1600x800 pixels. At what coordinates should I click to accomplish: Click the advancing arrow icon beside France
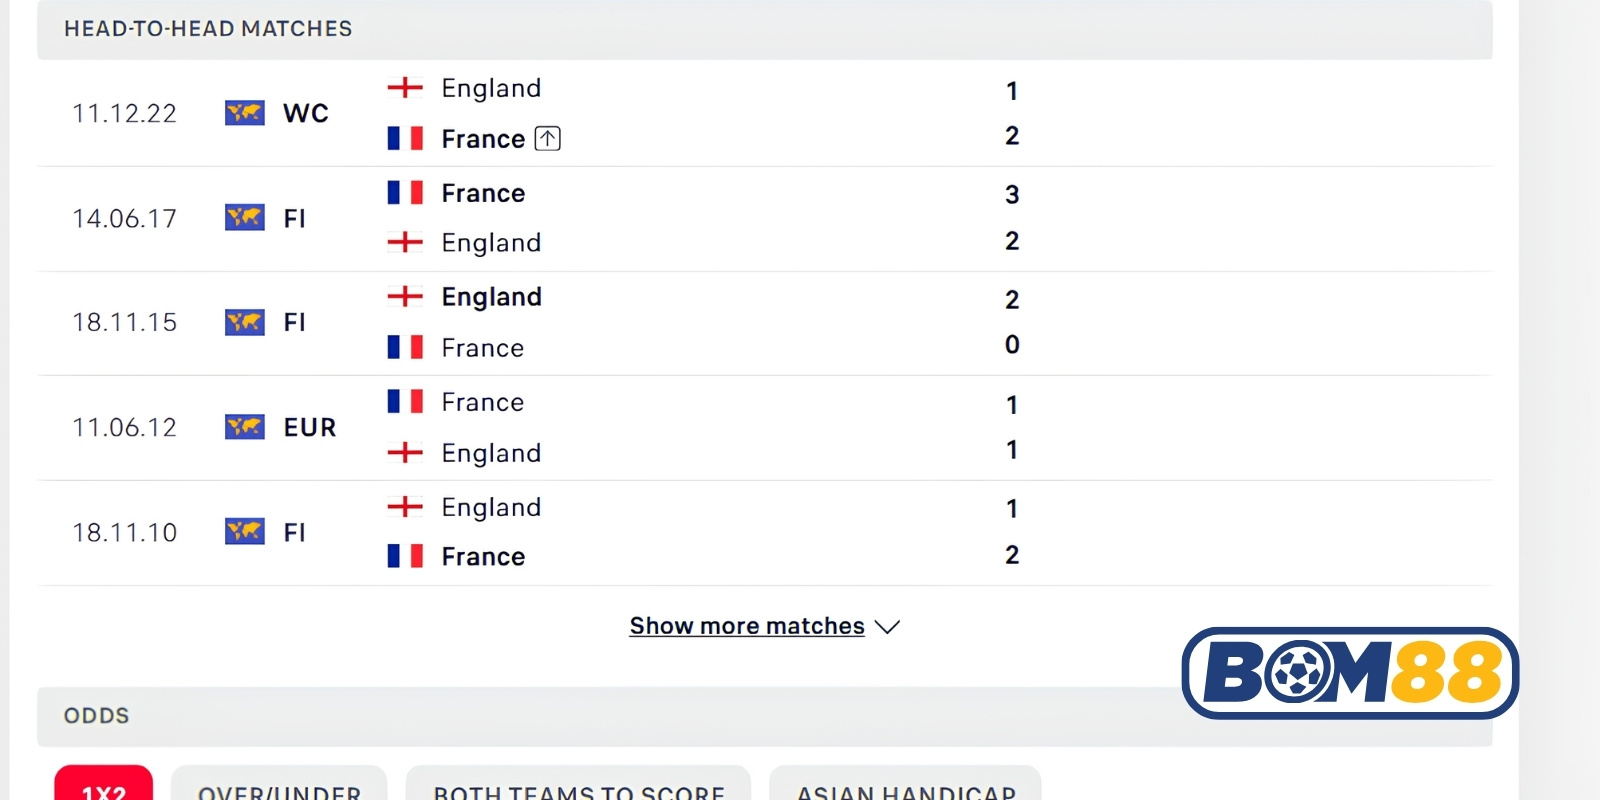[547, 138]
